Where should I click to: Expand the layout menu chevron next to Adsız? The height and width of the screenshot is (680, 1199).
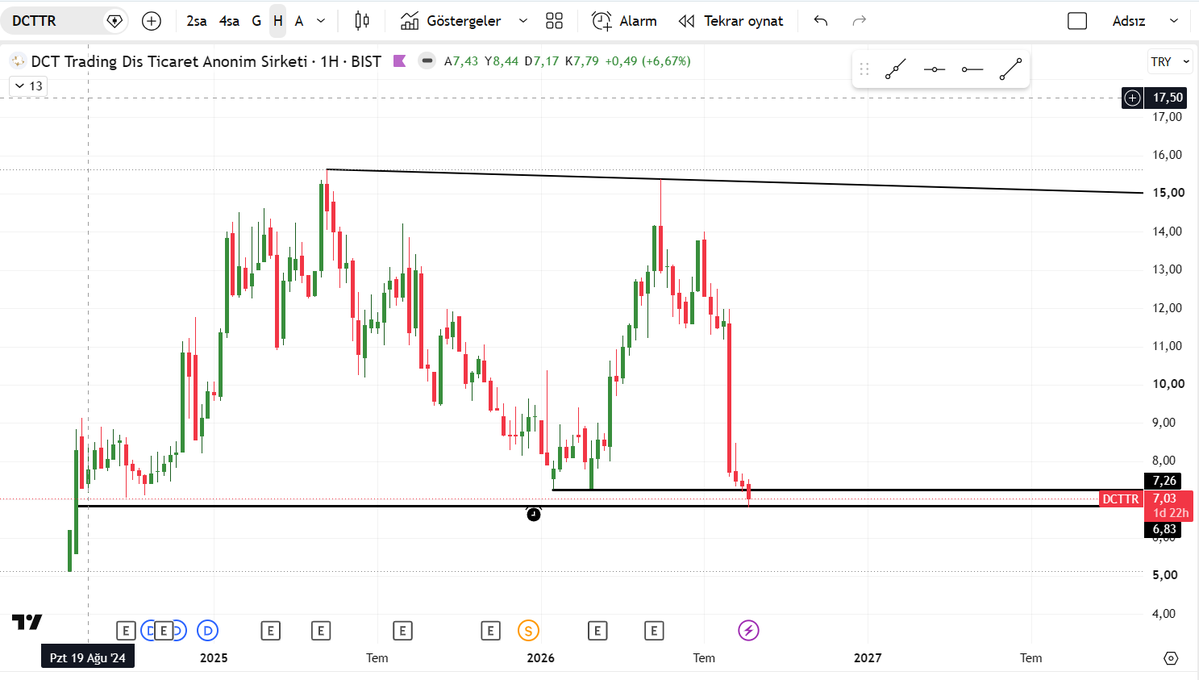(1174, 21)
